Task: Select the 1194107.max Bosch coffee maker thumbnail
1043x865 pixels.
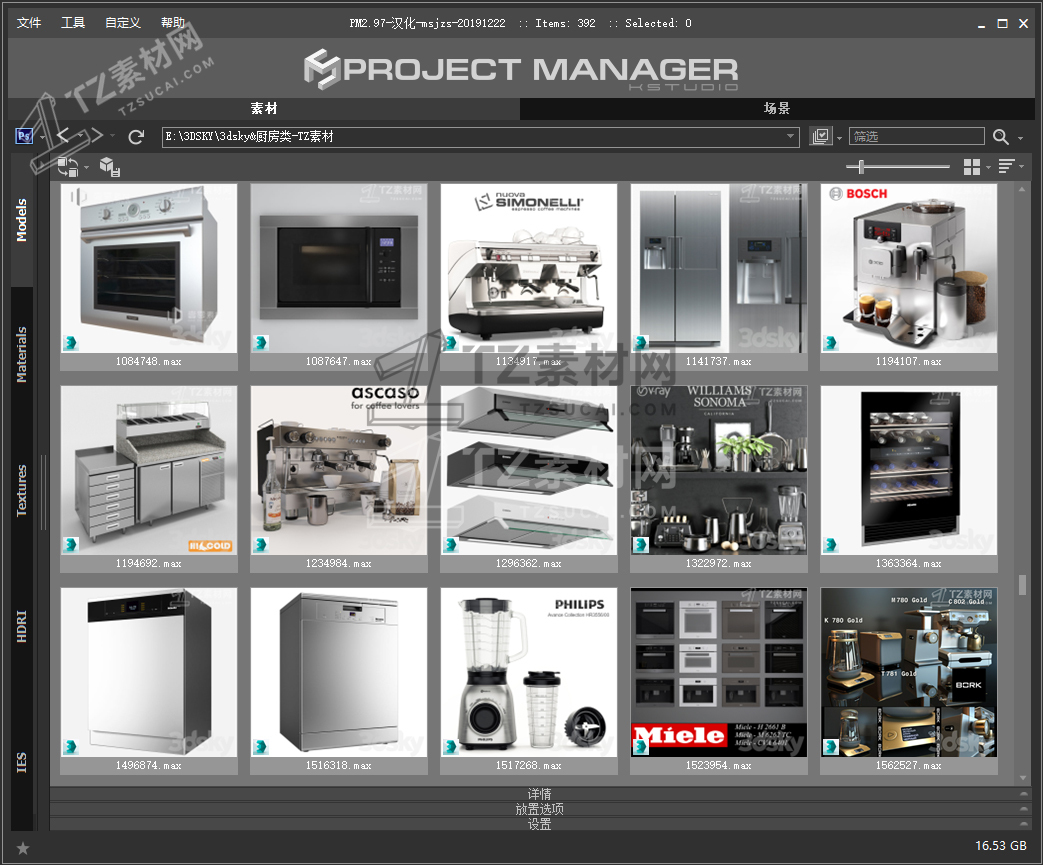Action: click(909, 268)
